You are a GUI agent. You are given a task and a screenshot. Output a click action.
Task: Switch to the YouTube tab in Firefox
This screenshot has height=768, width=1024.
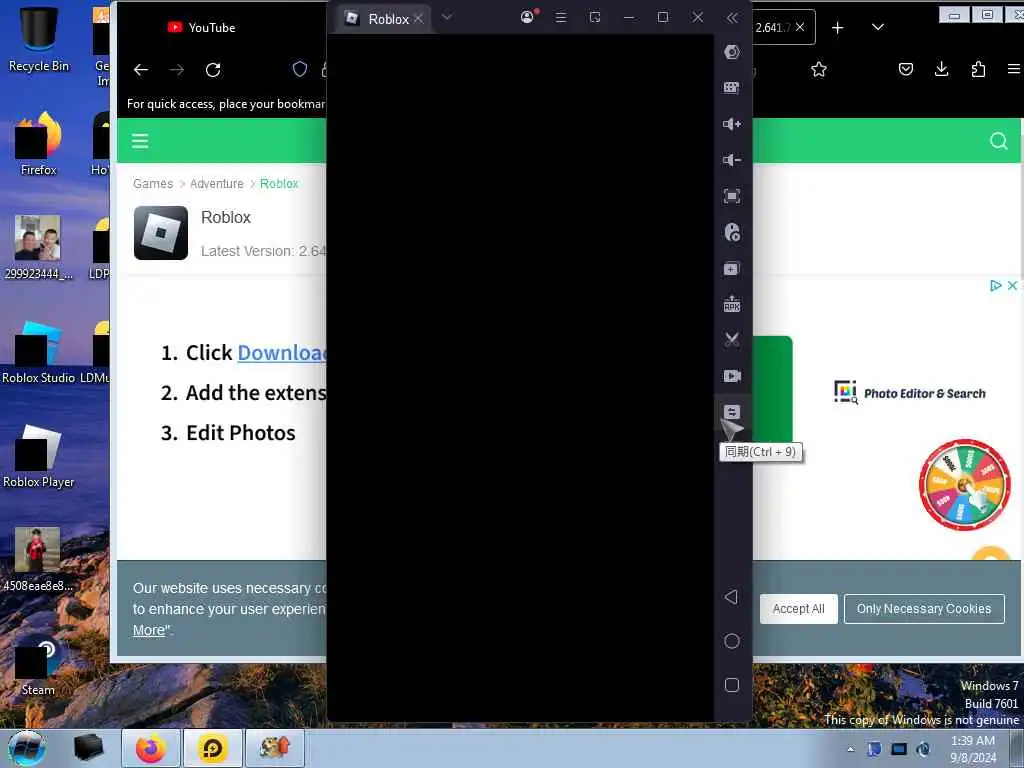click(201, 27)
